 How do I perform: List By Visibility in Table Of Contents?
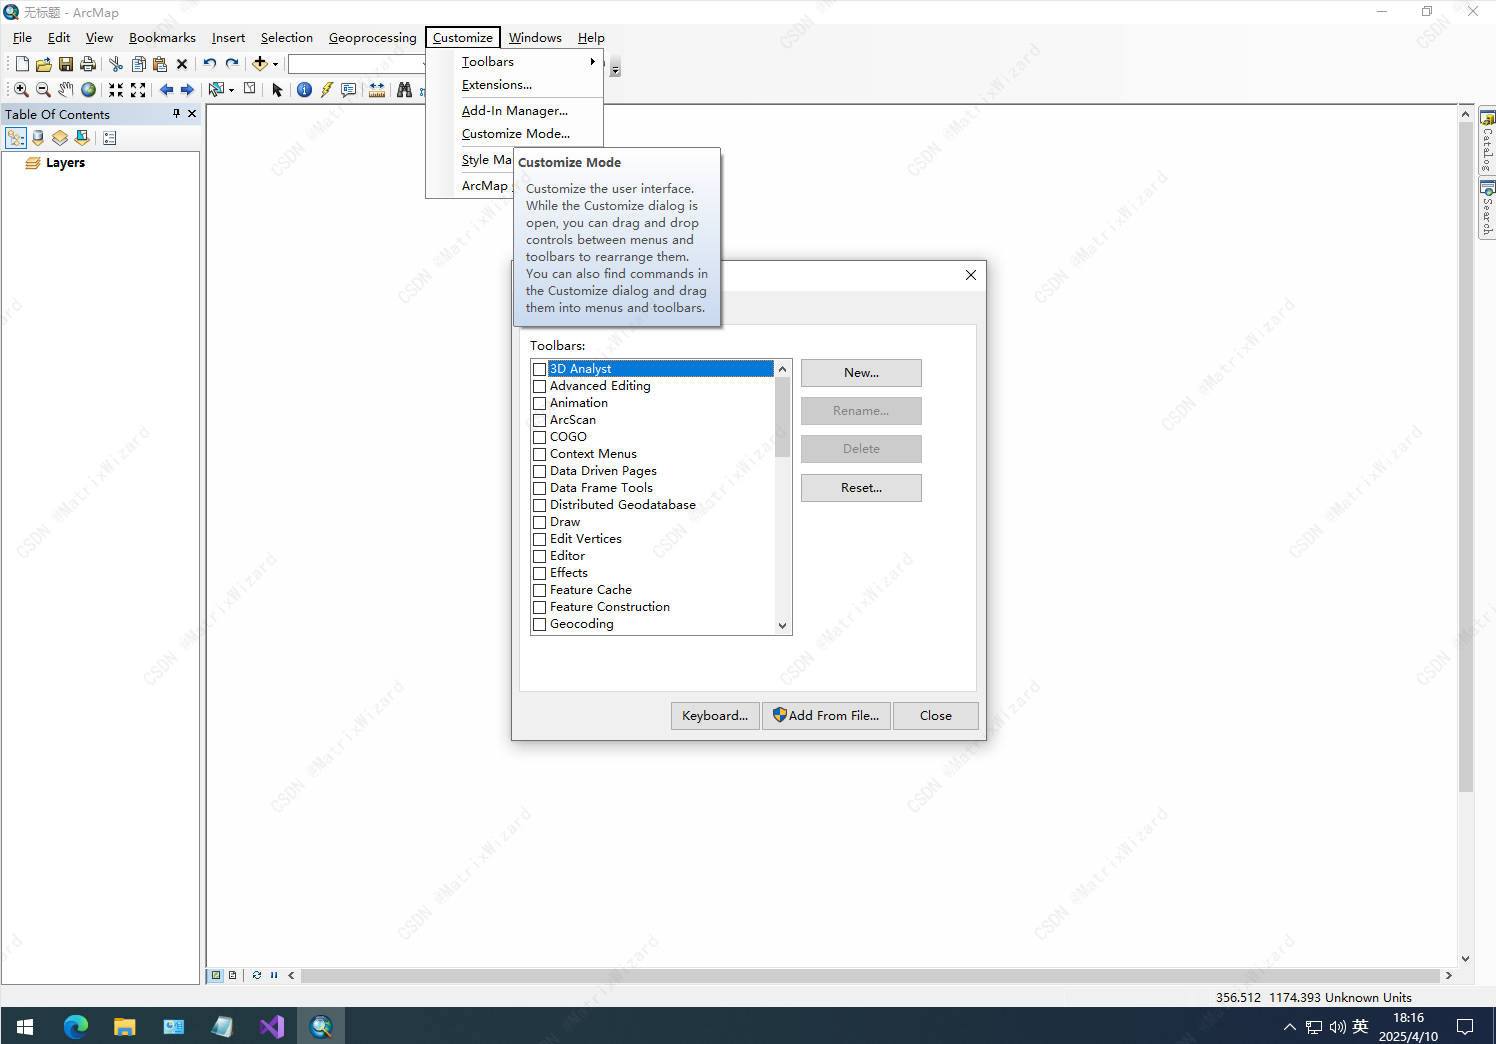click(60, 138)
